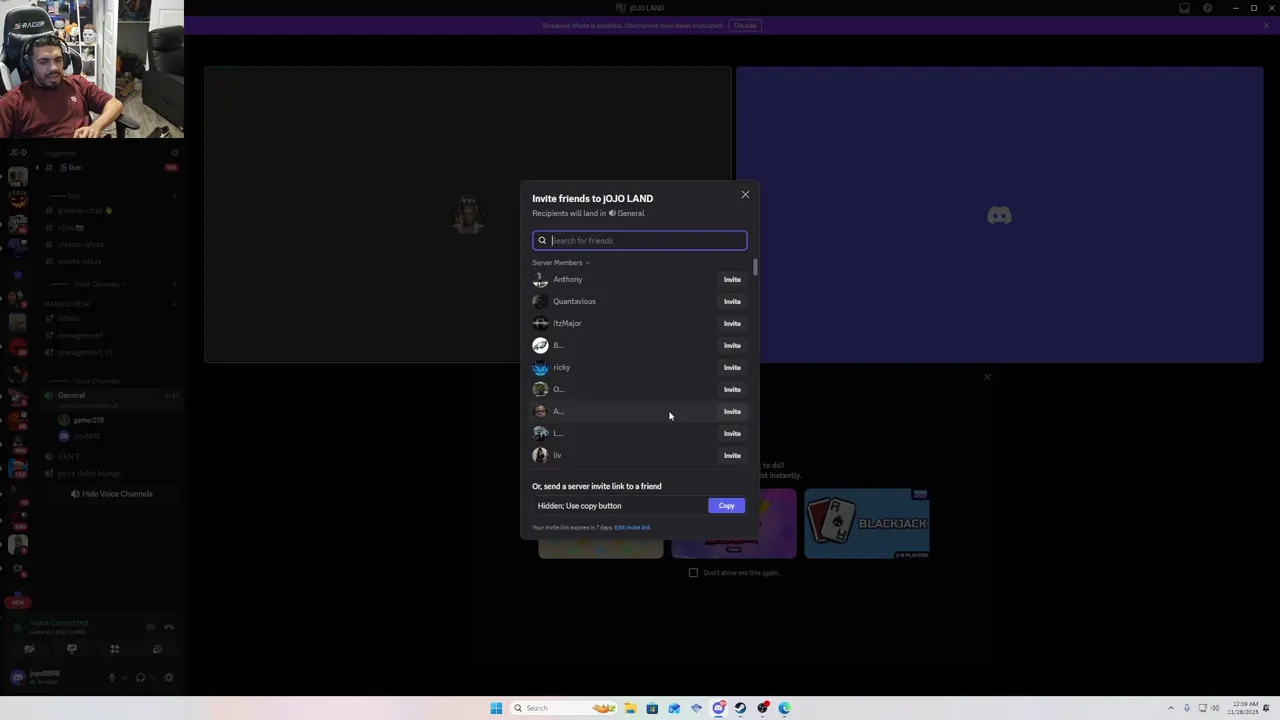Click the invite list scrollbar
The image size is (1280, 720).
755,267
